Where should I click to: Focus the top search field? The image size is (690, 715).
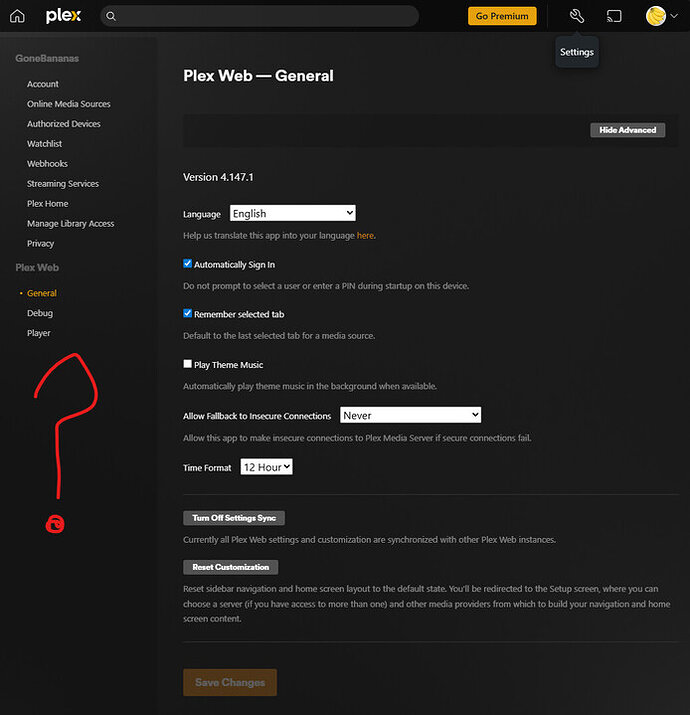coord(259,16)
